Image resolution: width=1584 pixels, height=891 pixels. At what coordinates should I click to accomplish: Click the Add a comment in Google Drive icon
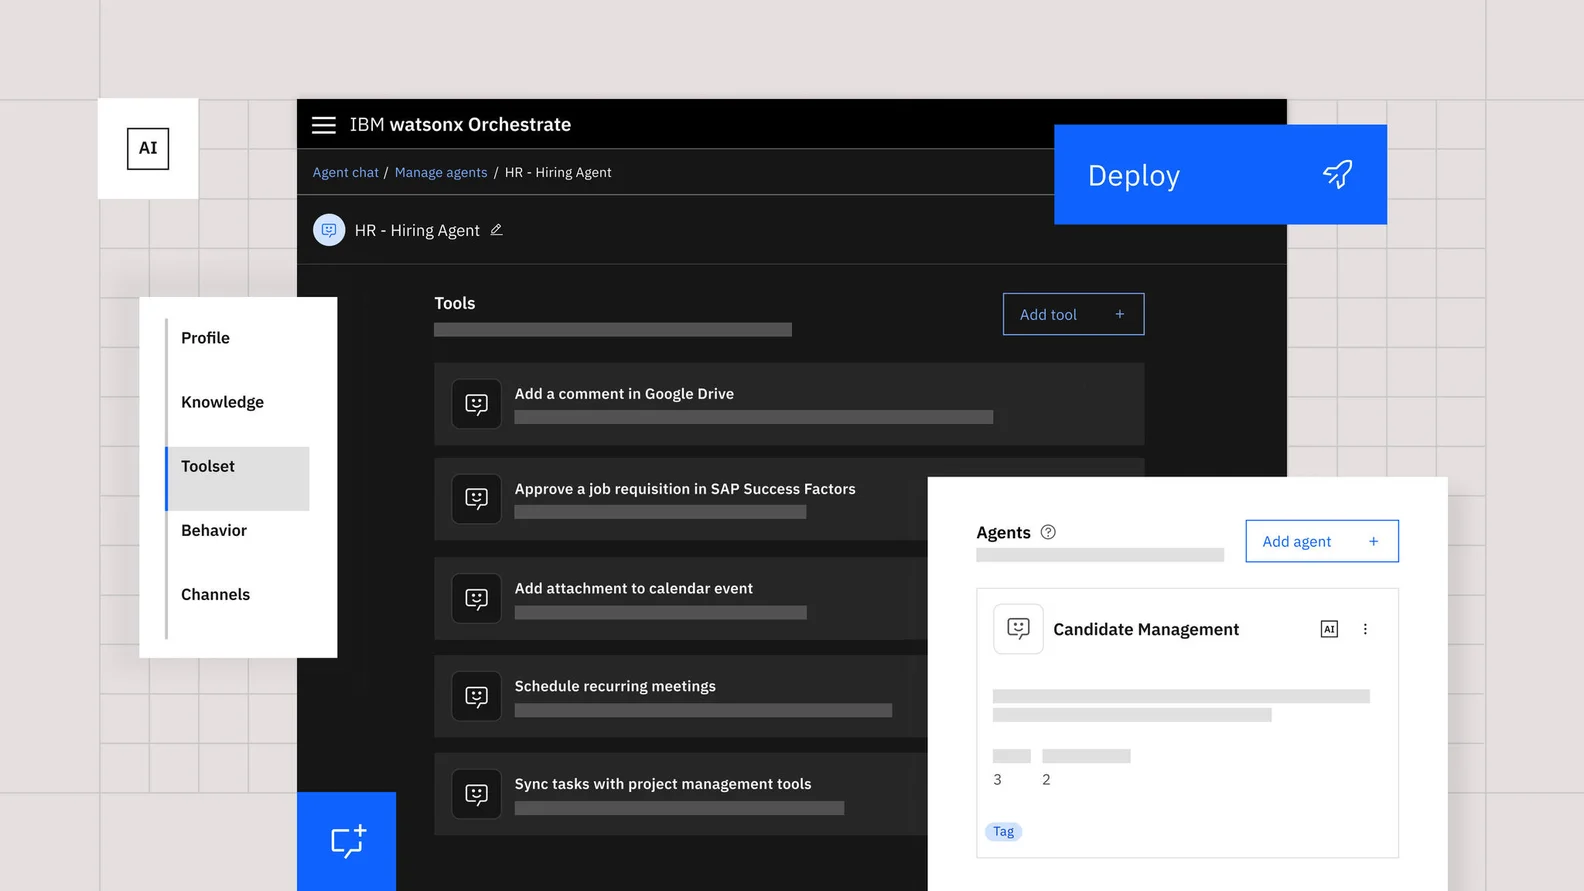click(x=477, y=404)
